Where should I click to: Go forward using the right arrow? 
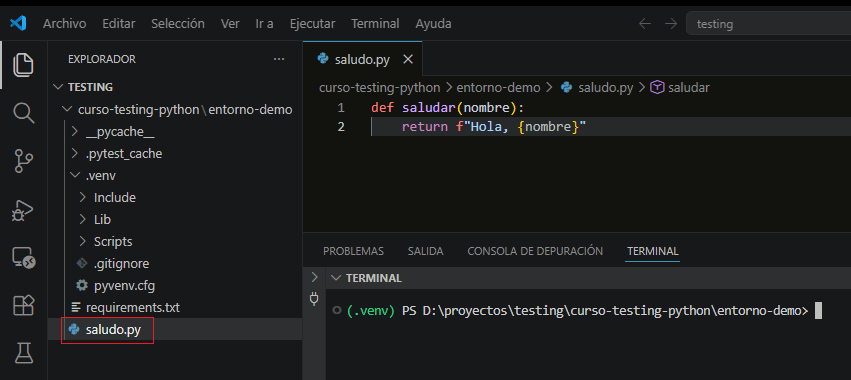(x=671, y=23)
